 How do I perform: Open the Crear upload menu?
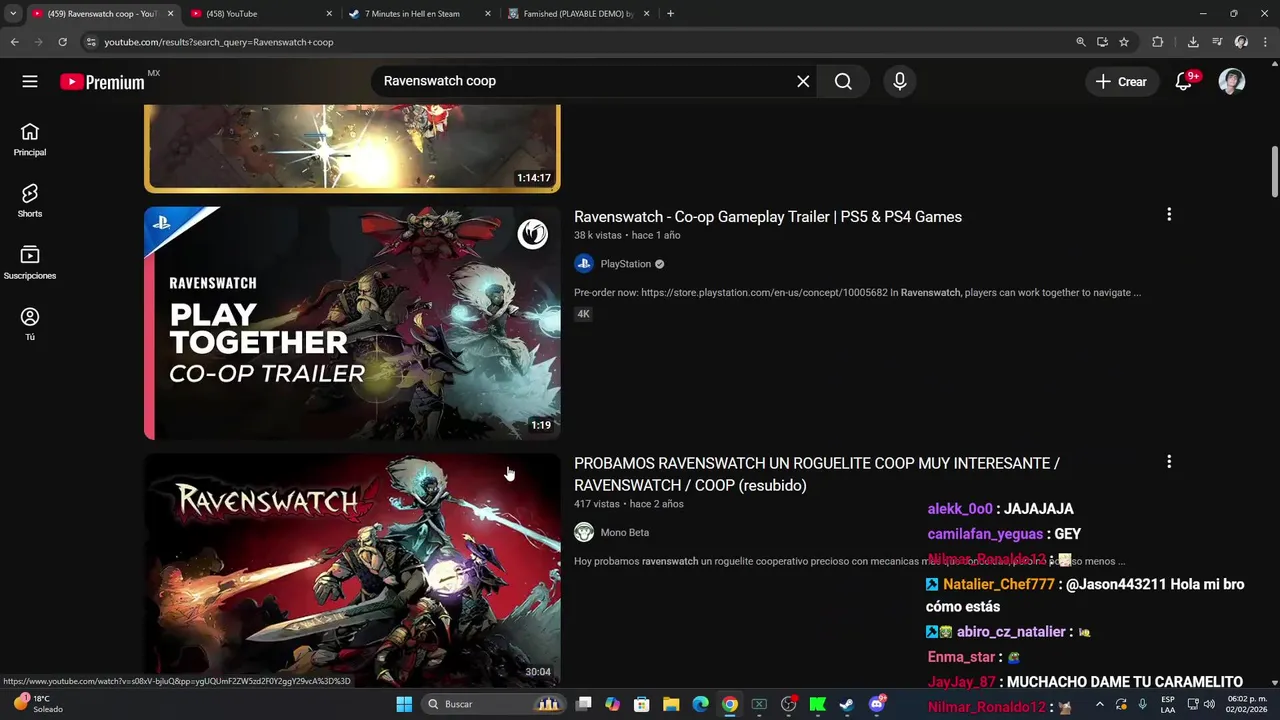pos(1122,82)
